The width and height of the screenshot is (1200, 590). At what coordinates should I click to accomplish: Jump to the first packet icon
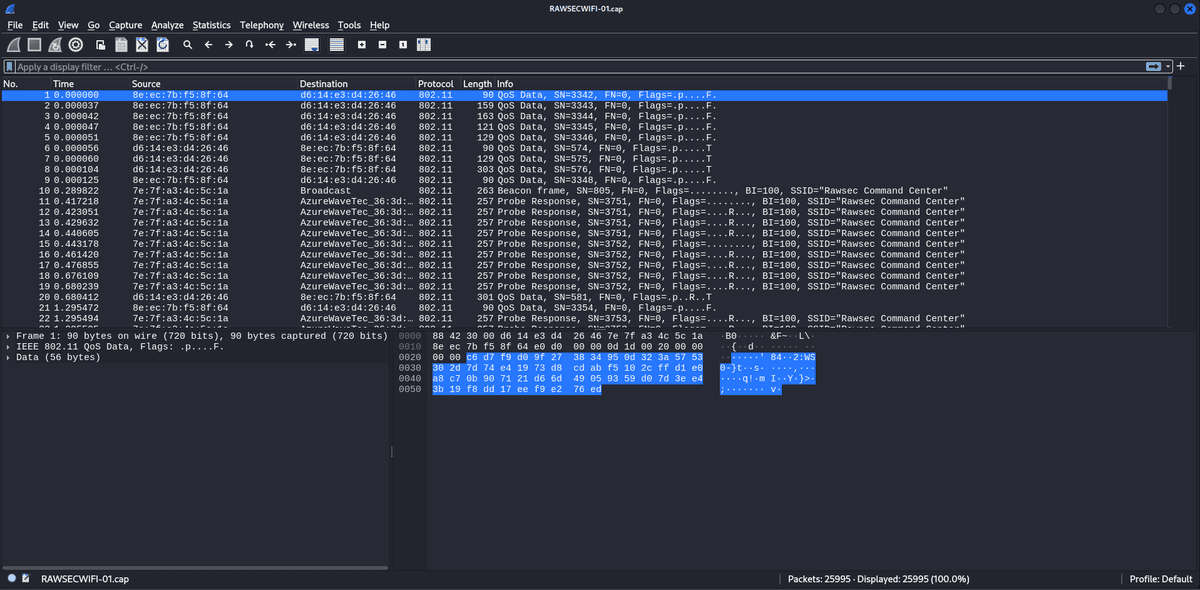[270, 45]
